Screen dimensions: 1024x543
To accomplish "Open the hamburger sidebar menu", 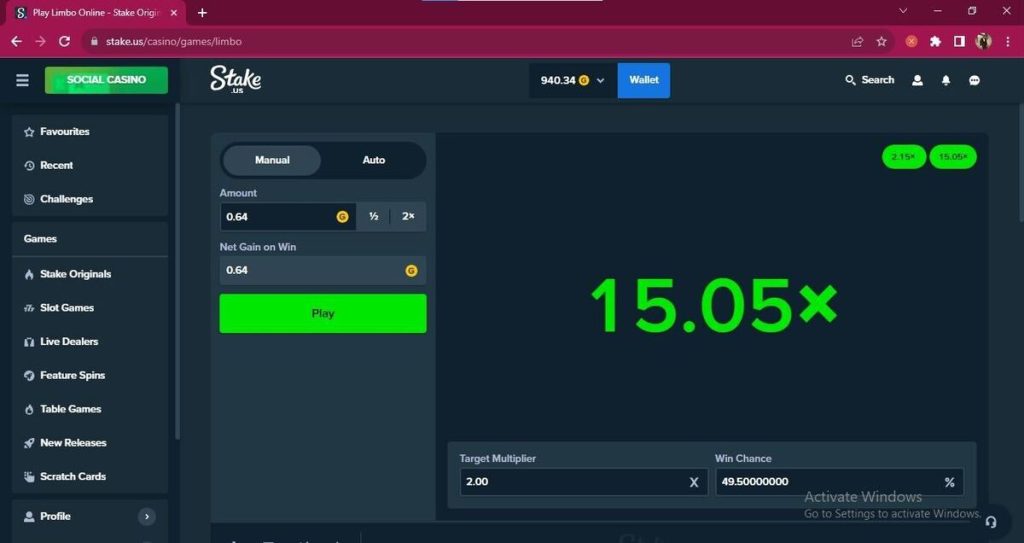I will pos(22,80).
